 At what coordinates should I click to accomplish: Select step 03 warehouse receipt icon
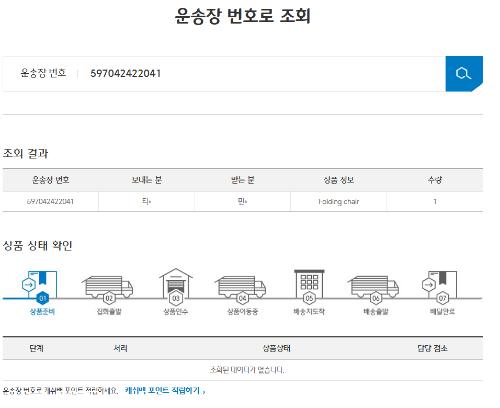(x=176, y=283)
